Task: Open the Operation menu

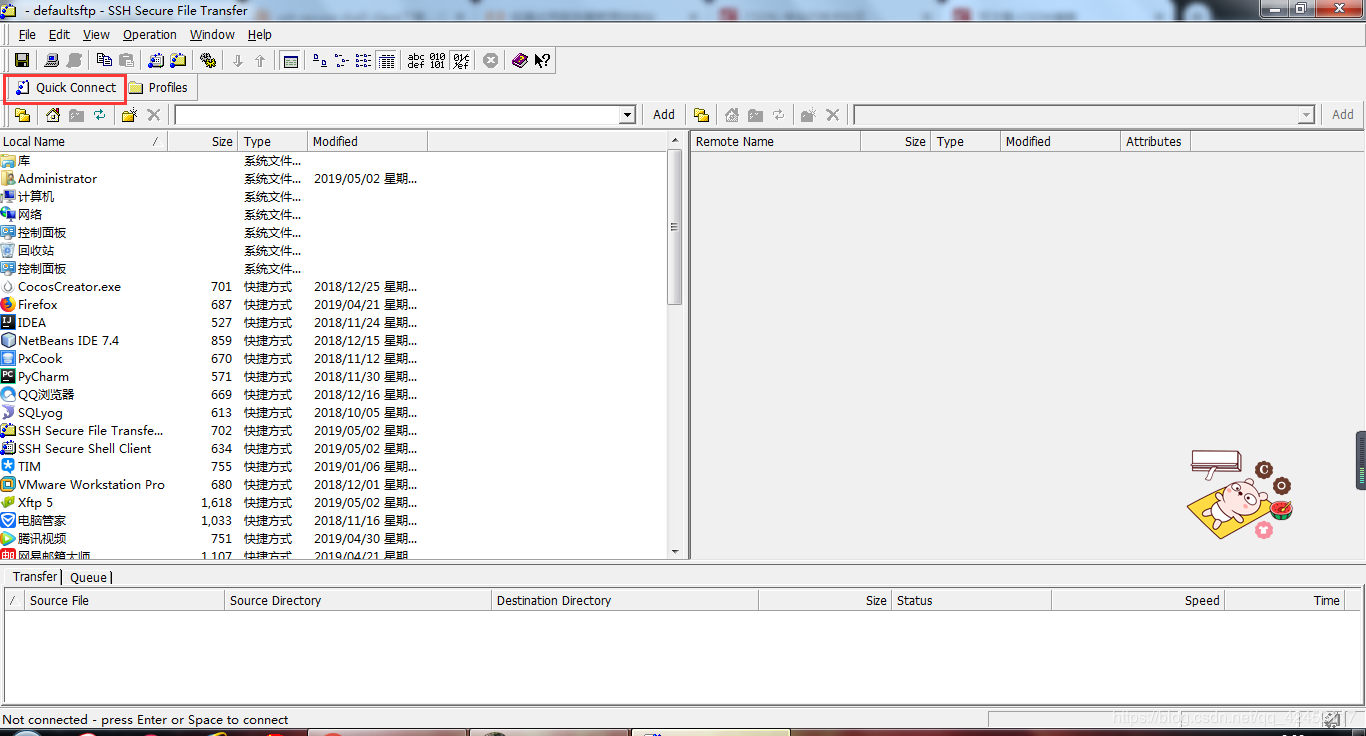Action: (150, 34)
